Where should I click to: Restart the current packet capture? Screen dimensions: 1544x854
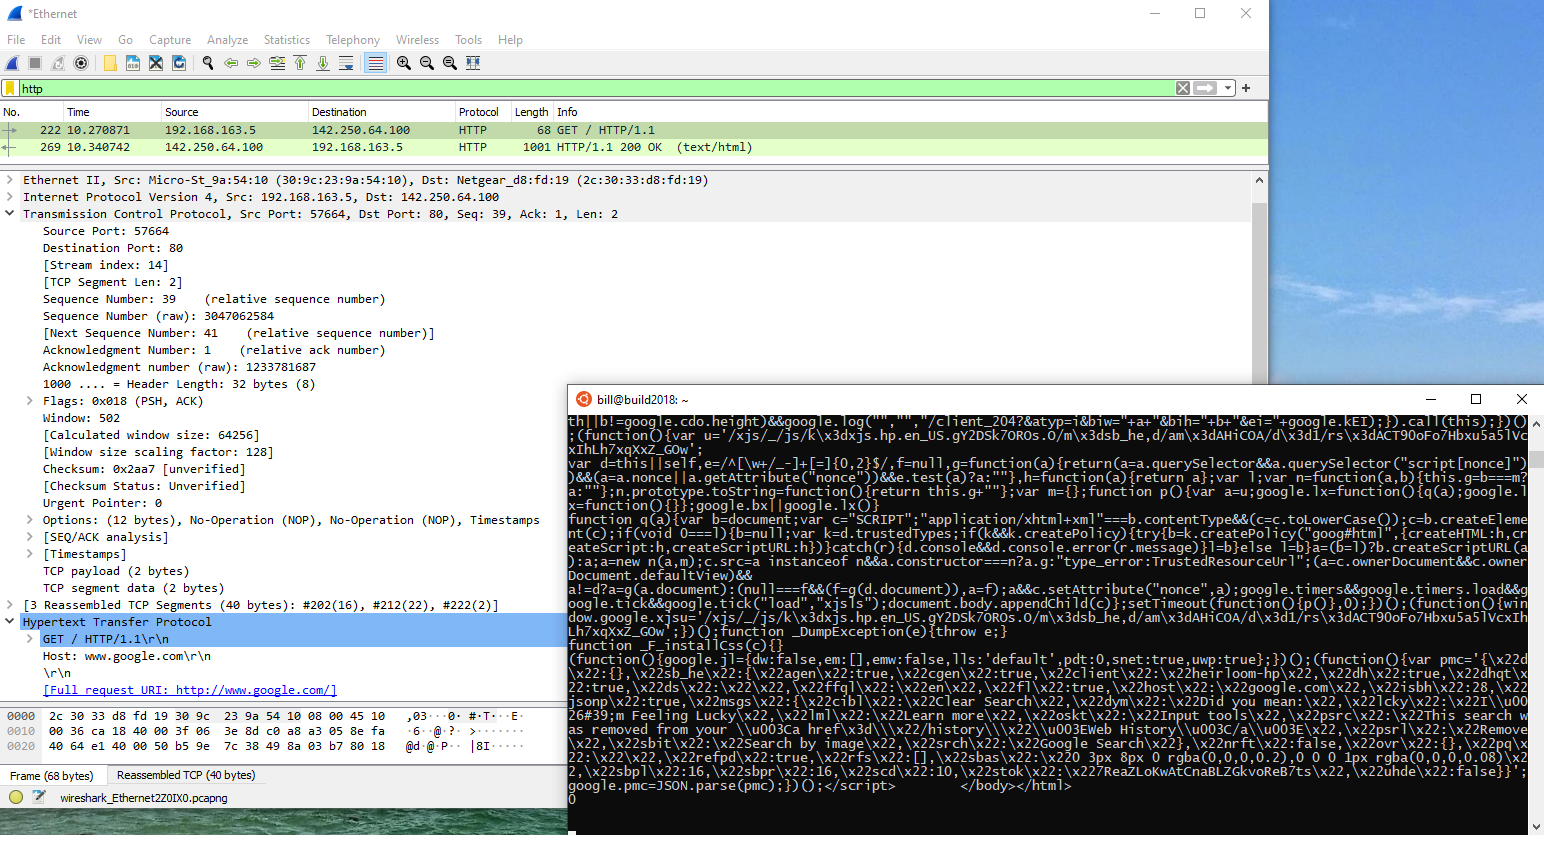click(58, 63)
